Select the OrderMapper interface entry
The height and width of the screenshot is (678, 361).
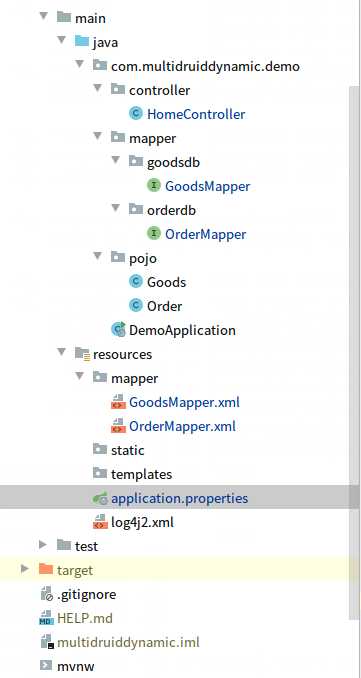tap(206, 234)
